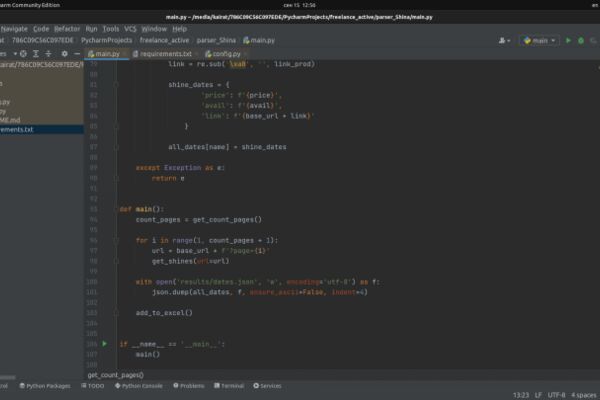Click the run gutter arrow beside if __name__ line
The image size is (600, 400).
coord(104,344)
